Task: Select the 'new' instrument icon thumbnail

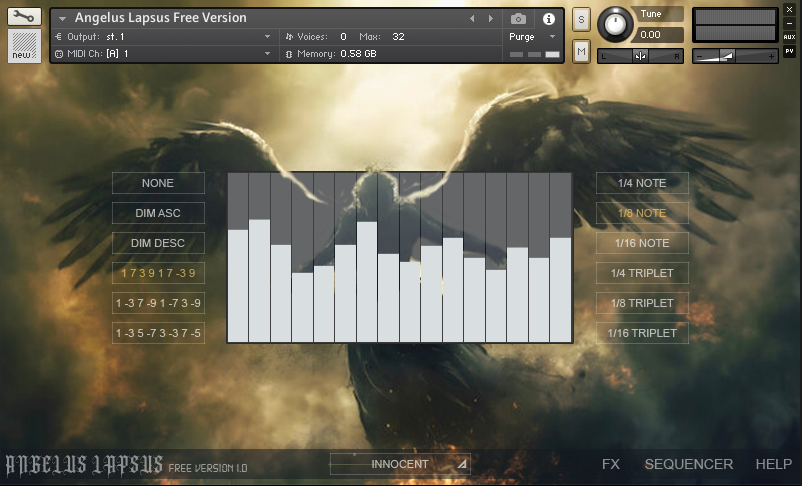Action: pyautogui.click(x=24, y=46)
